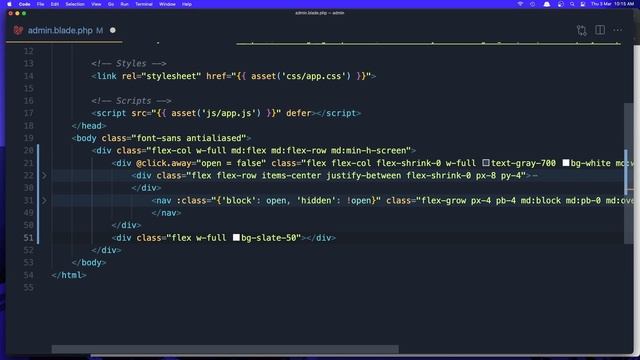Click the 'M' modified git badge on the tab
640x360 pixels.
coord(100,31)
